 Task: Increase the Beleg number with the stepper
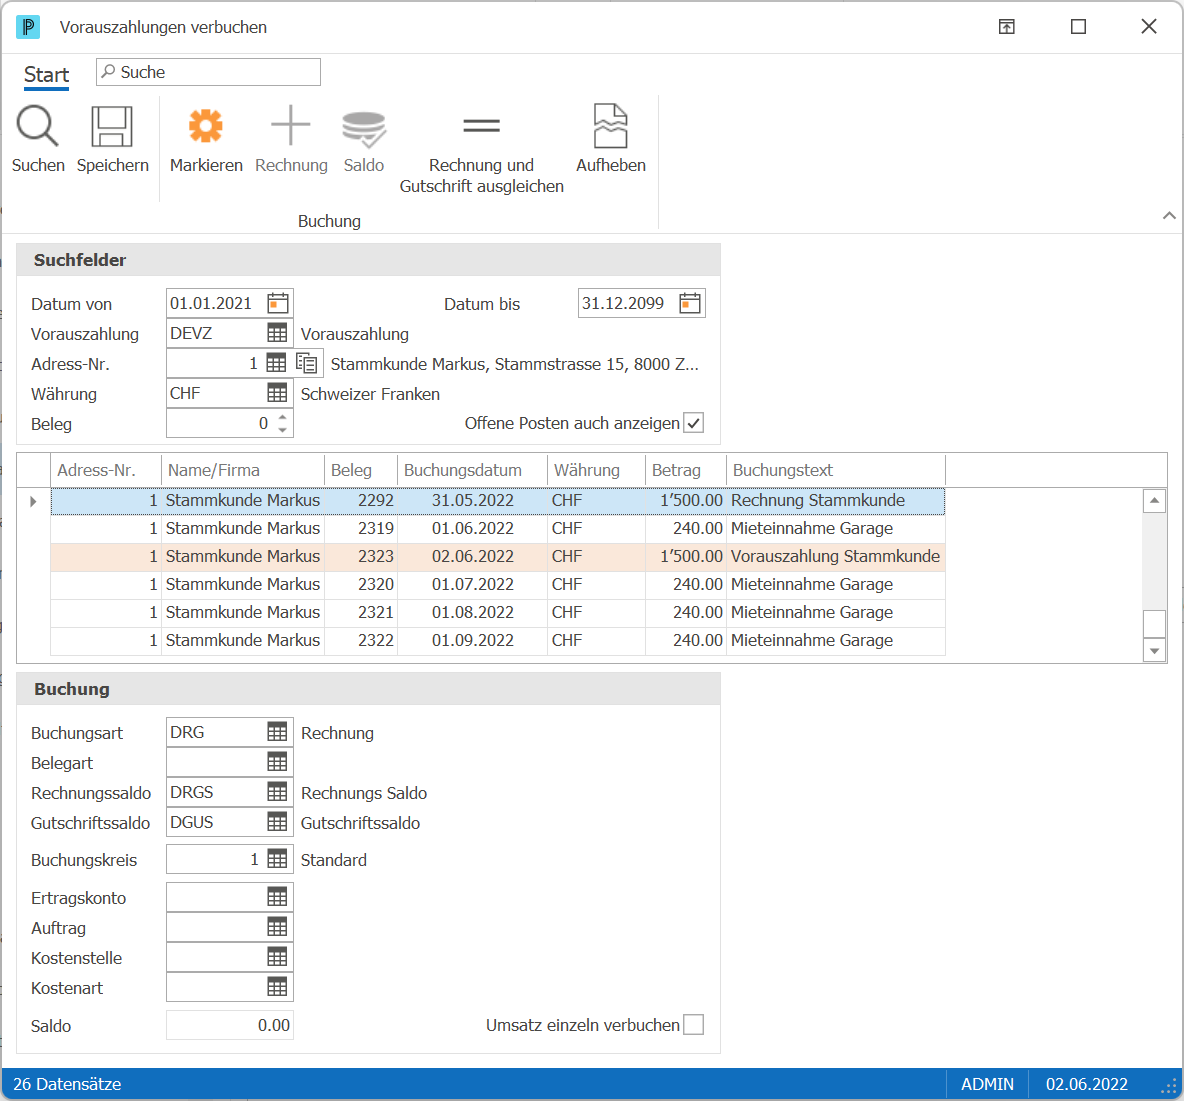click(282, 417)
